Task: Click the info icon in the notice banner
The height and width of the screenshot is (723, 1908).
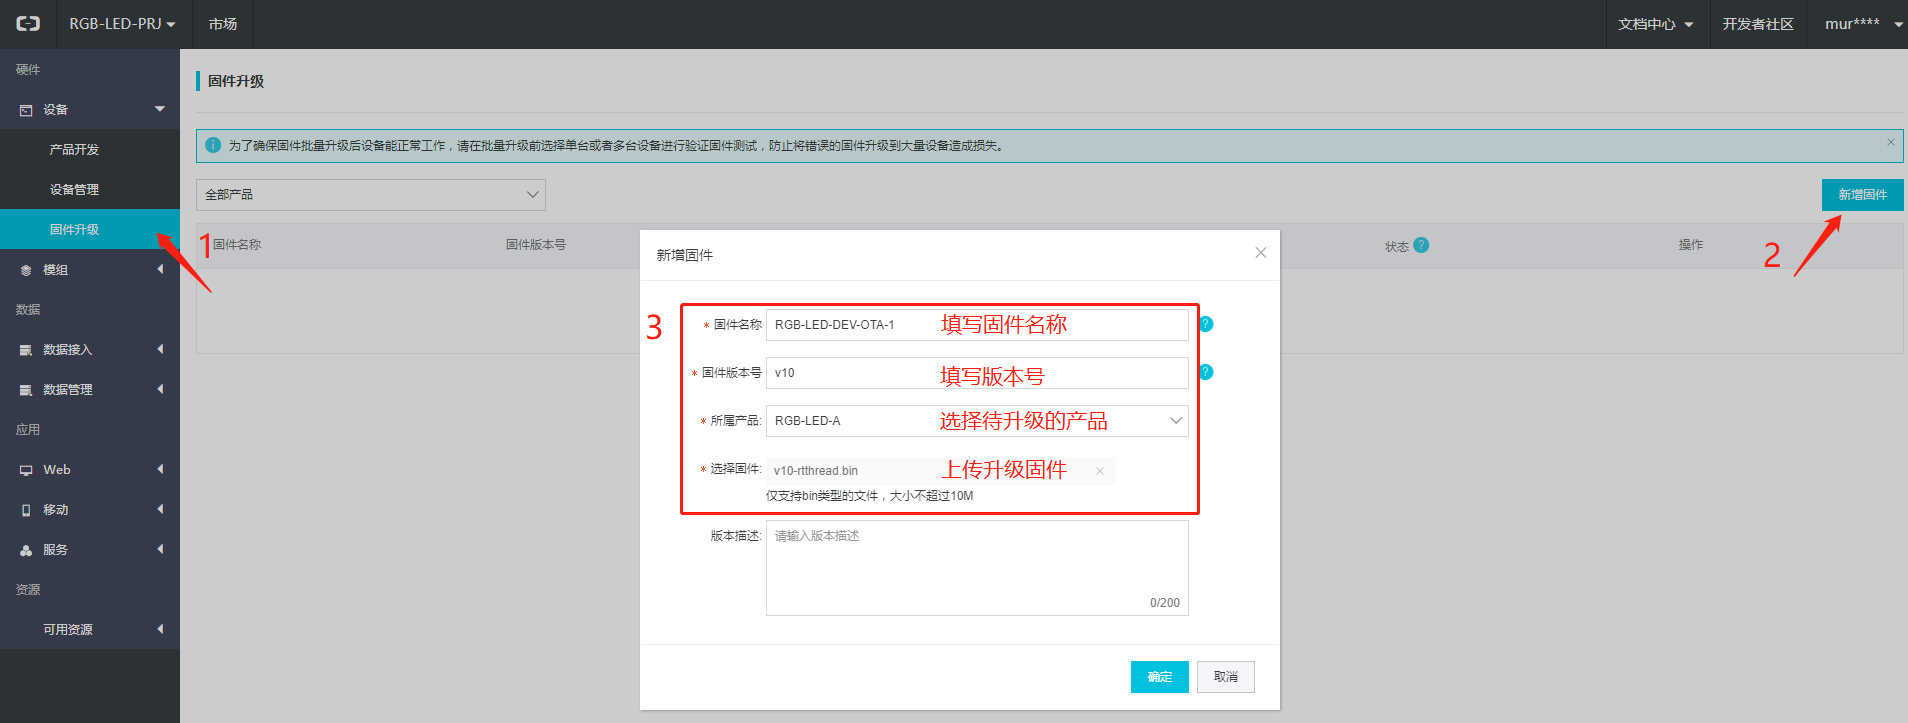Action: tap(213, 145)
